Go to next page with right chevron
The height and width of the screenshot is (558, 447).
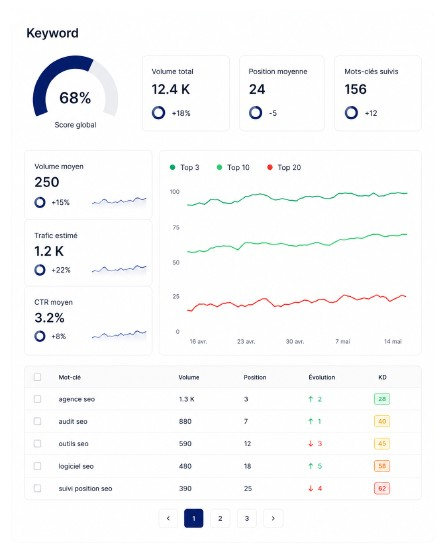point(273,518)
